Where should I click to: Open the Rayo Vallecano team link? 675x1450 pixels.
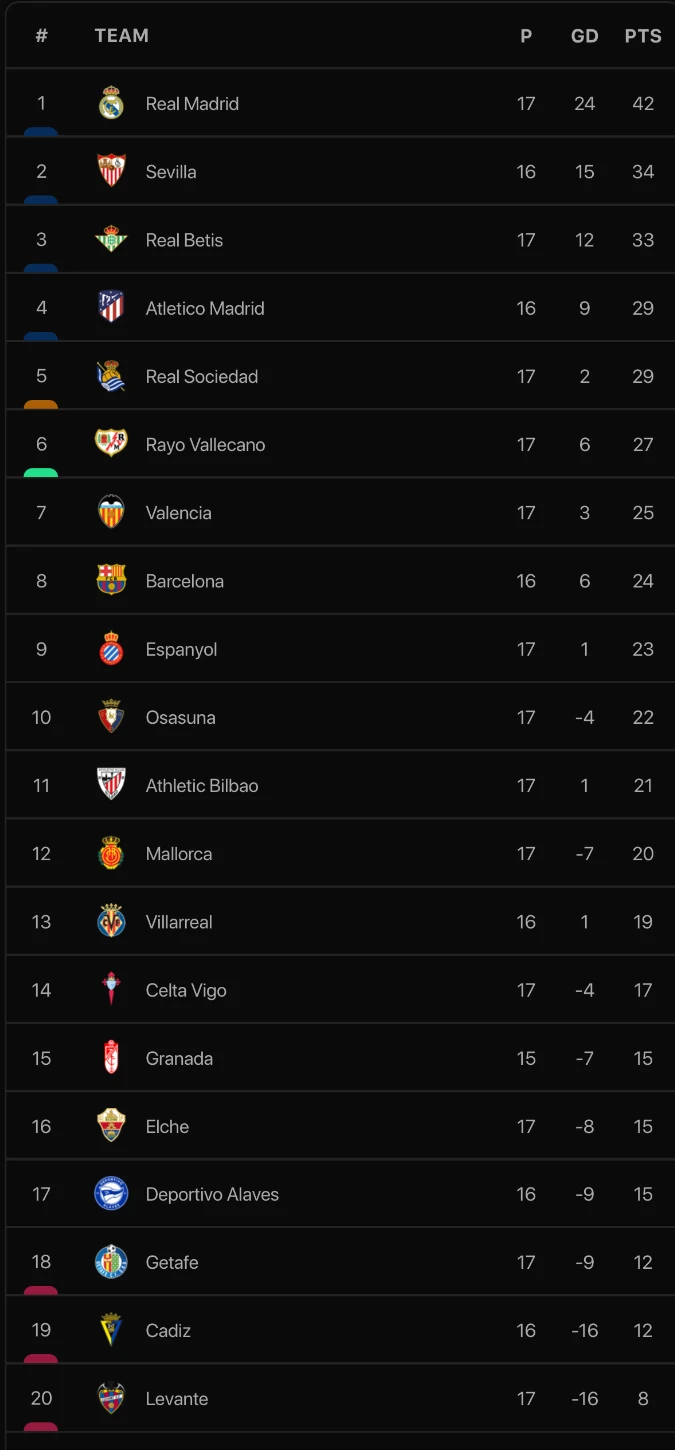point(205,445)
